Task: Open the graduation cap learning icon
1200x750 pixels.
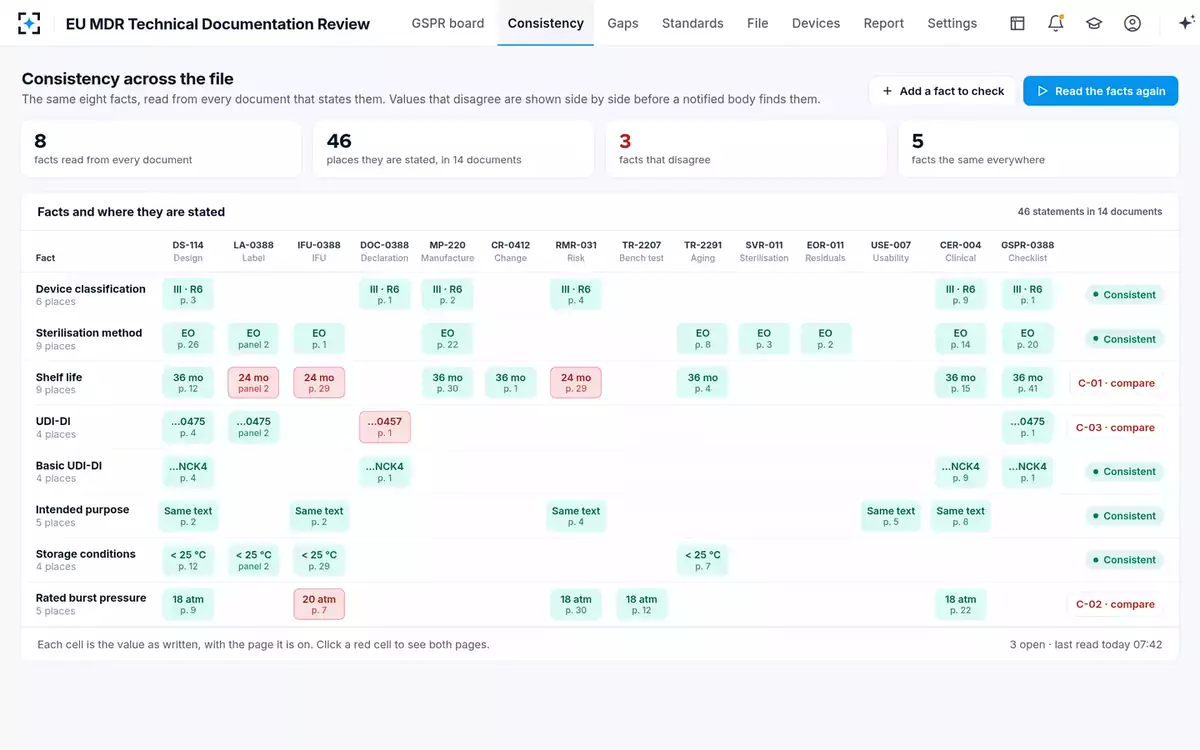Action: point(1094,23)
